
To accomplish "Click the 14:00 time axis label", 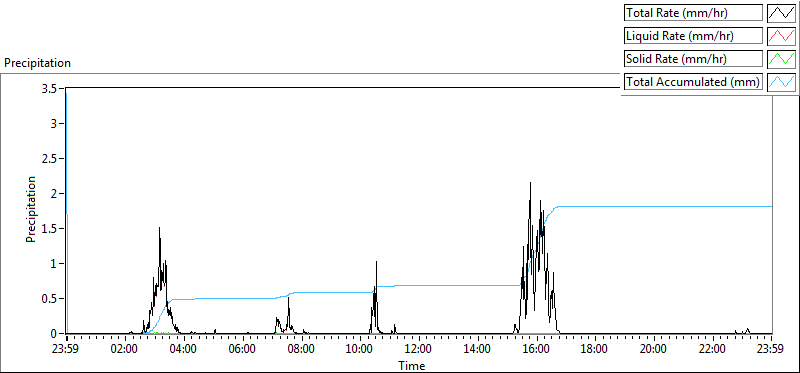I will tap(477, 350).
